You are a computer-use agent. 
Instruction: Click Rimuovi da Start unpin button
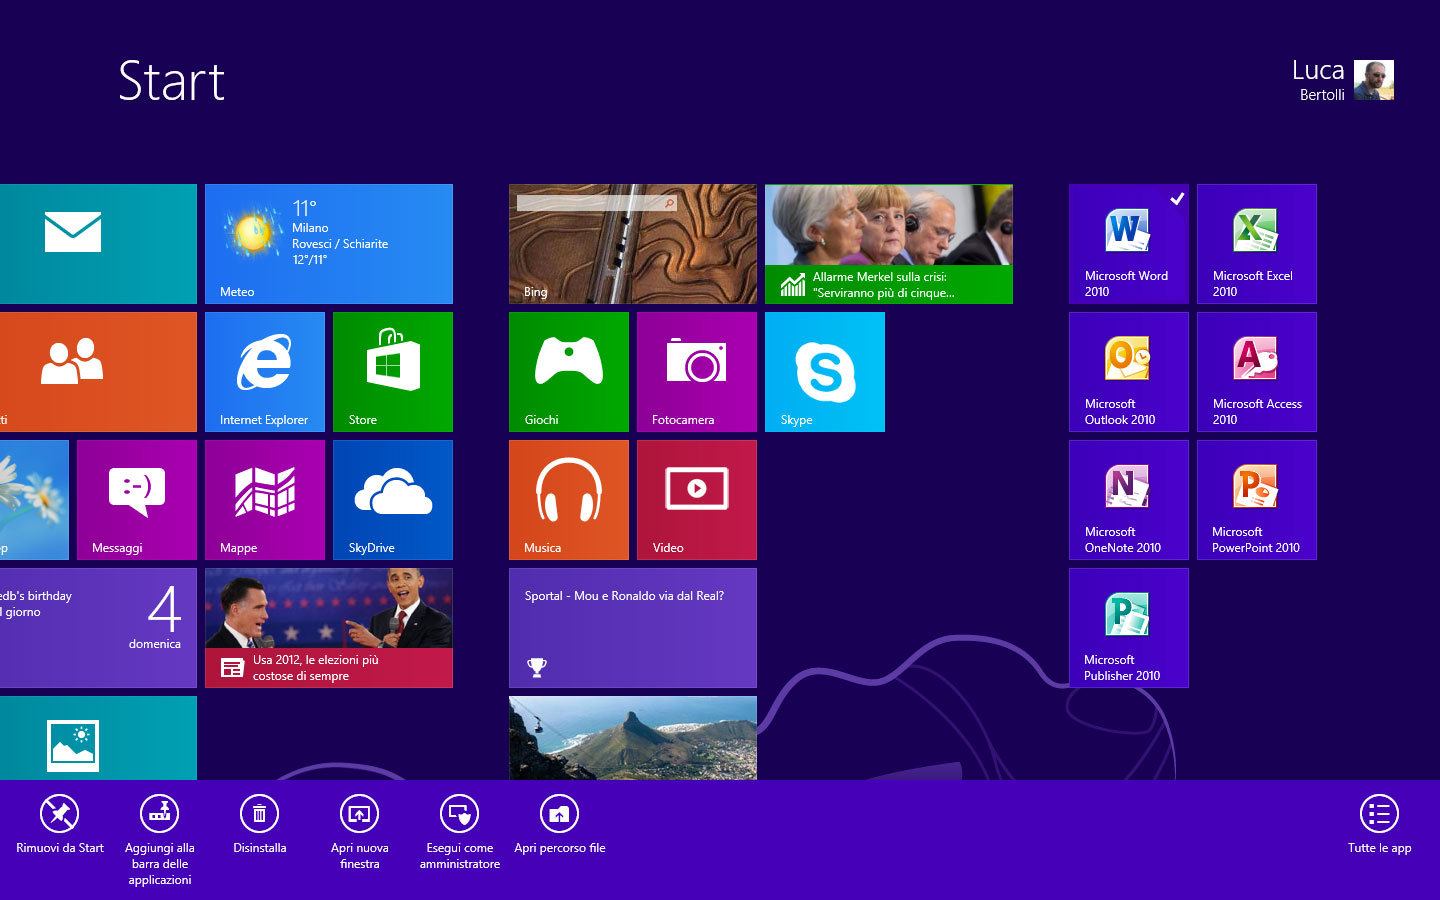click(x=60, y=826)
